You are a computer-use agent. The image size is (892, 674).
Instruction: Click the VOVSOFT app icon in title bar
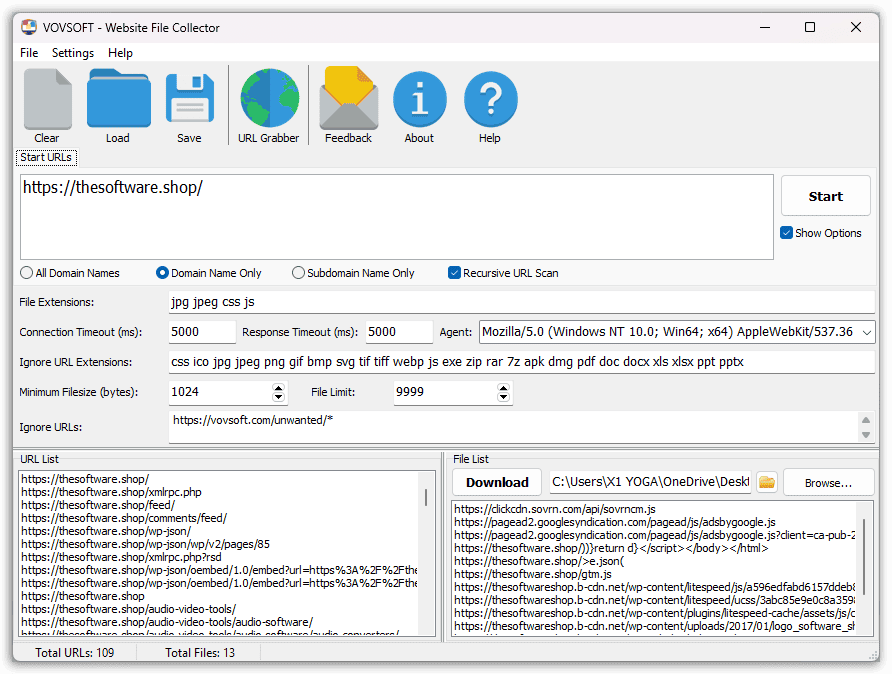[x=29, y=27]
